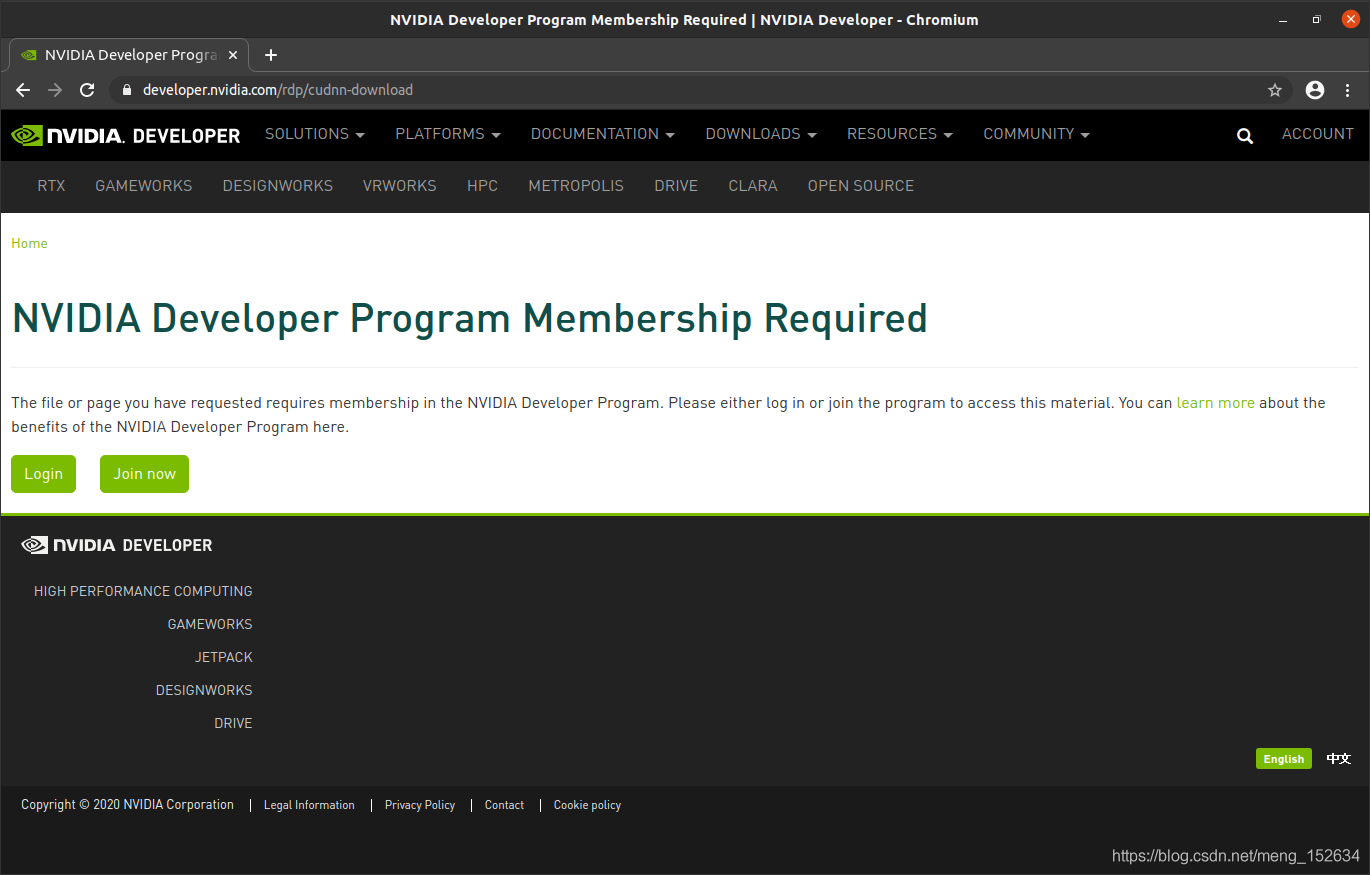Open the Privacy Policy link
The image size is (1370, 875).
tap(420, 805)
